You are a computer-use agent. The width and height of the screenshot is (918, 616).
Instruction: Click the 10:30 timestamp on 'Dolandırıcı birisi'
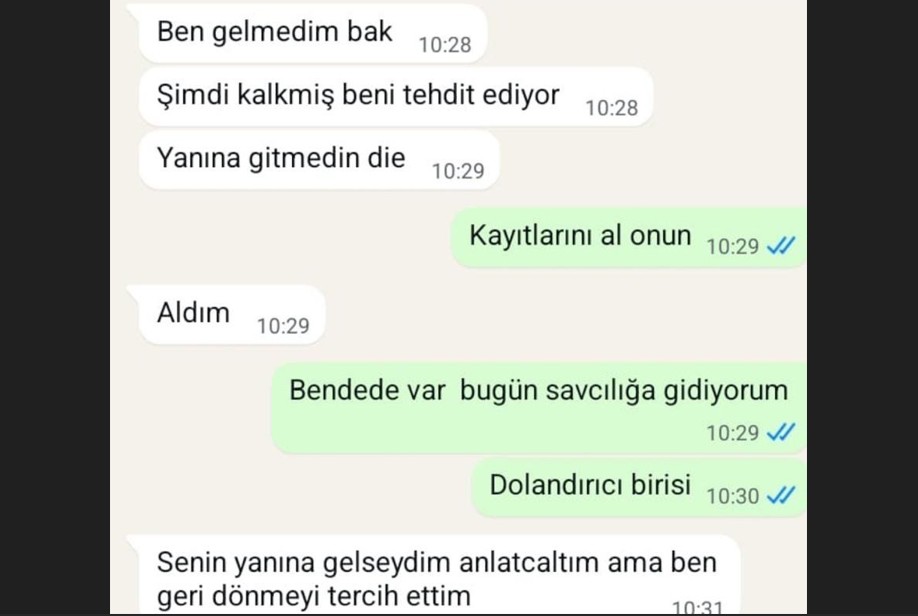point(732,497)
